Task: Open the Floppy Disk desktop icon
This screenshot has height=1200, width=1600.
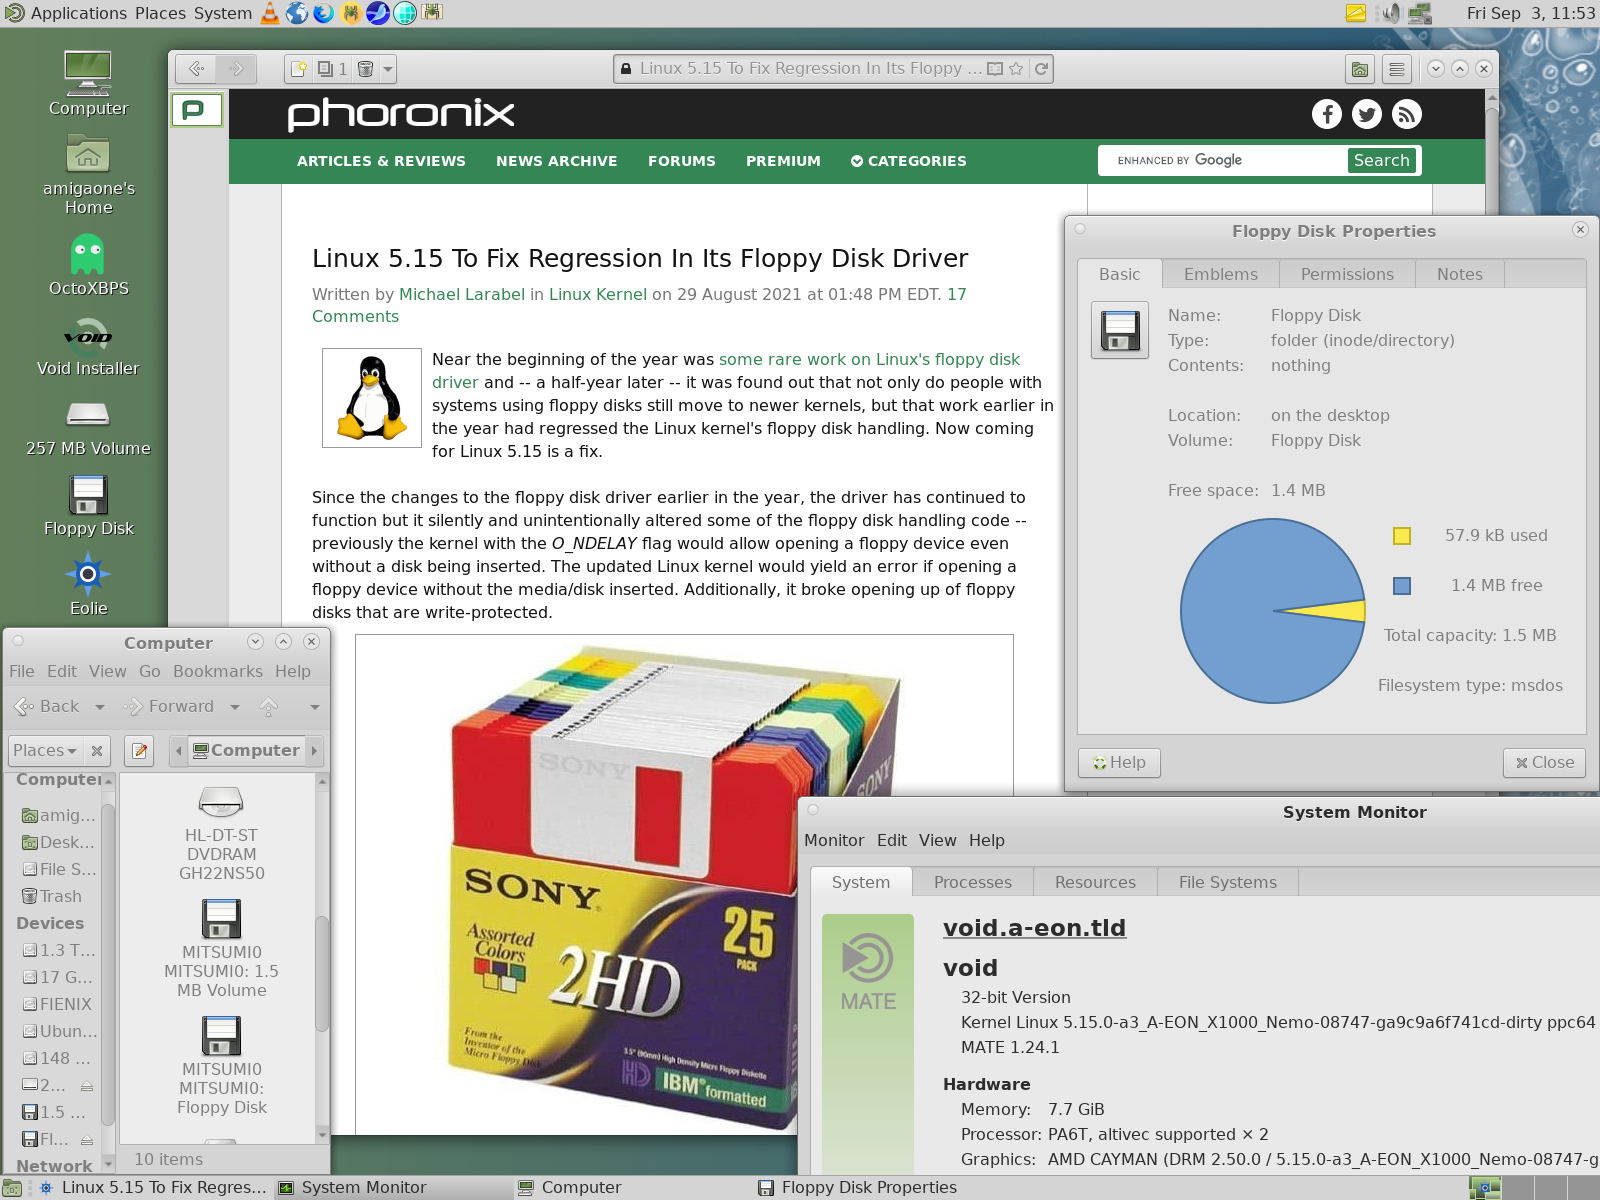Action: coord(88,506)
